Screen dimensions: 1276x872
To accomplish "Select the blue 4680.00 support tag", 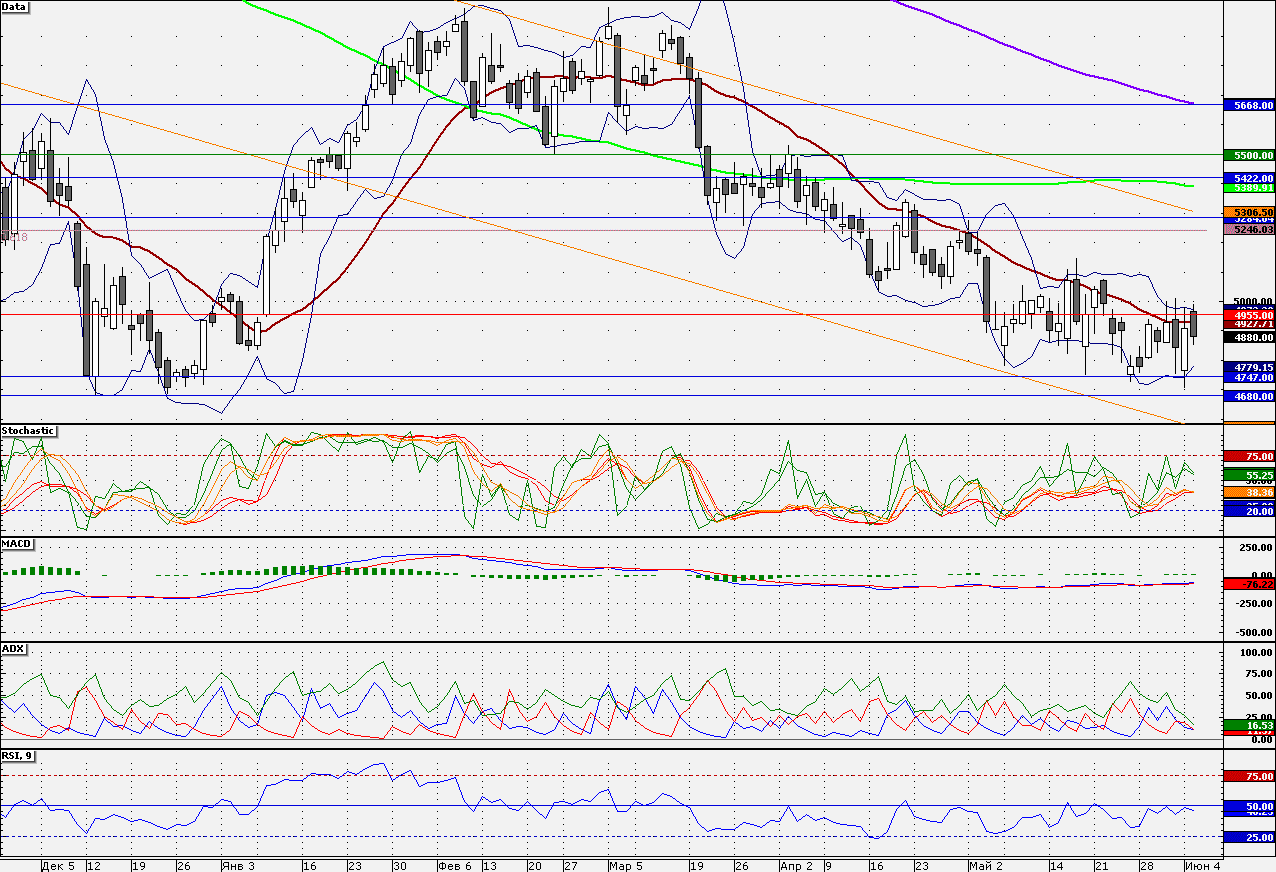I will coord(1249,396).
